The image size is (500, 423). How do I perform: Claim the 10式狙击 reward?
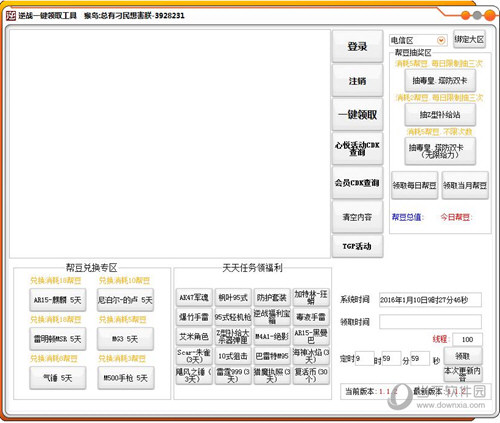click(x=233, y=356)
